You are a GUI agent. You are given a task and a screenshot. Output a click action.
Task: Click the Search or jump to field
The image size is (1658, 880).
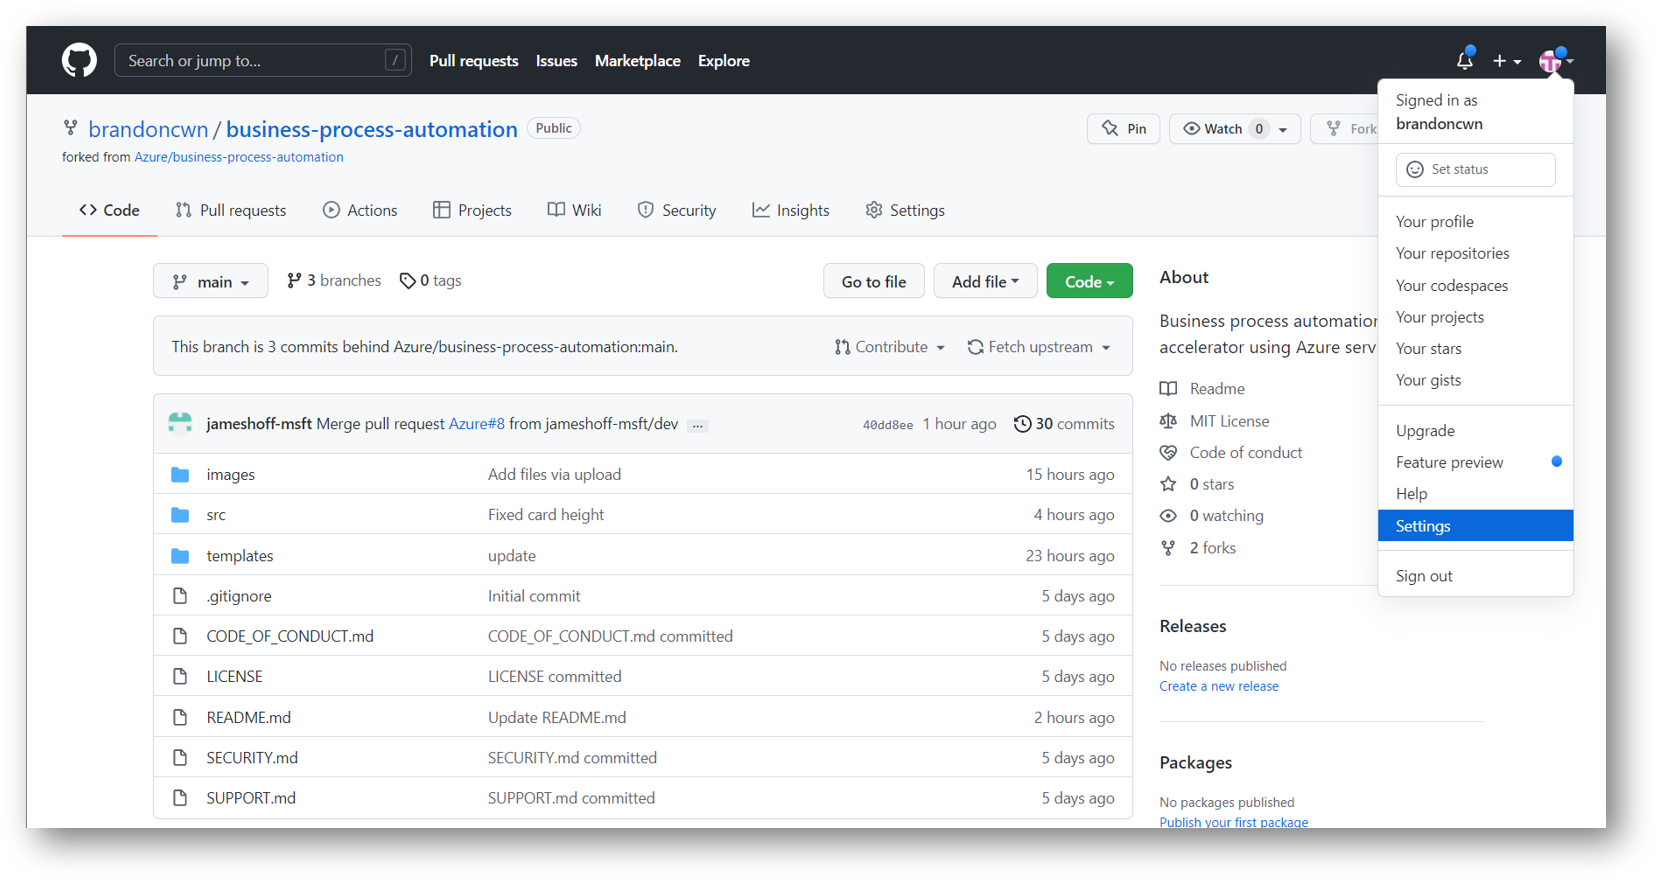263,60
